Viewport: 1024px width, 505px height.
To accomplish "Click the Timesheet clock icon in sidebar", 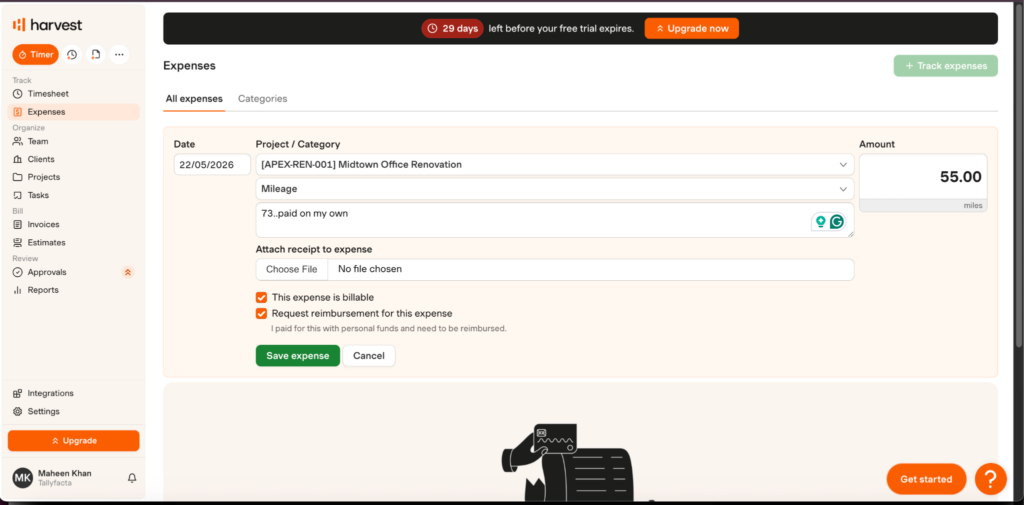I will (x=18, y=94).
